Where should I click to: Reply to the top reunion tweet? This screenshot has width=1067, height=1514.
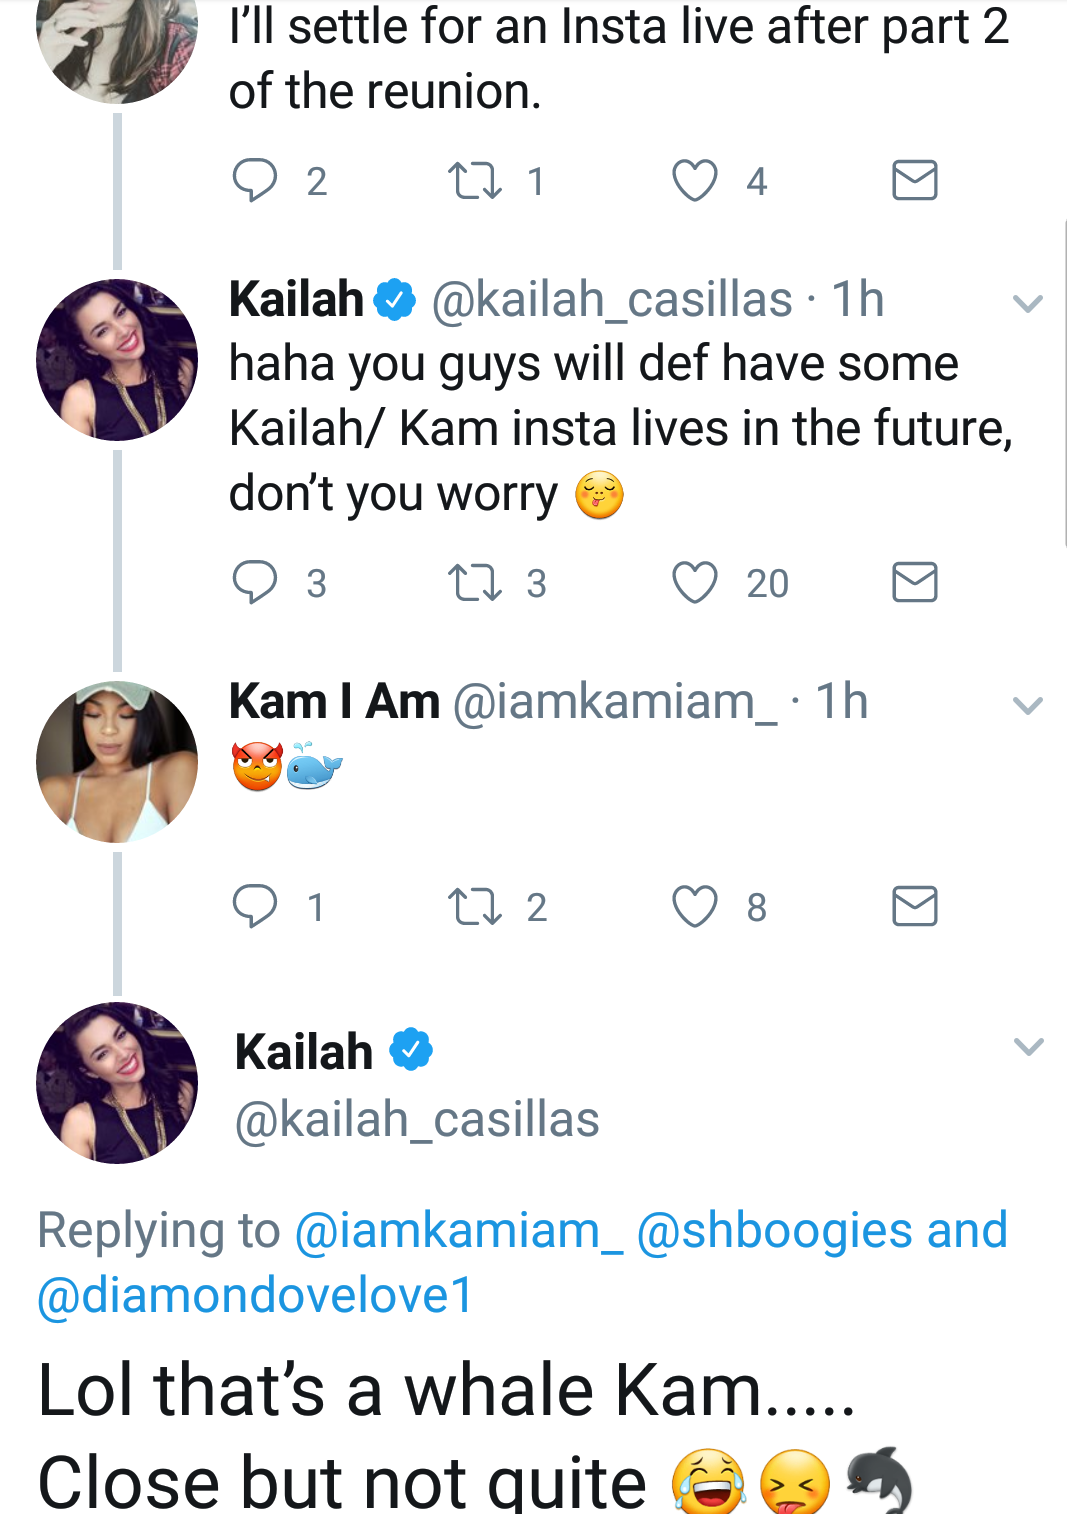point(255,180)
